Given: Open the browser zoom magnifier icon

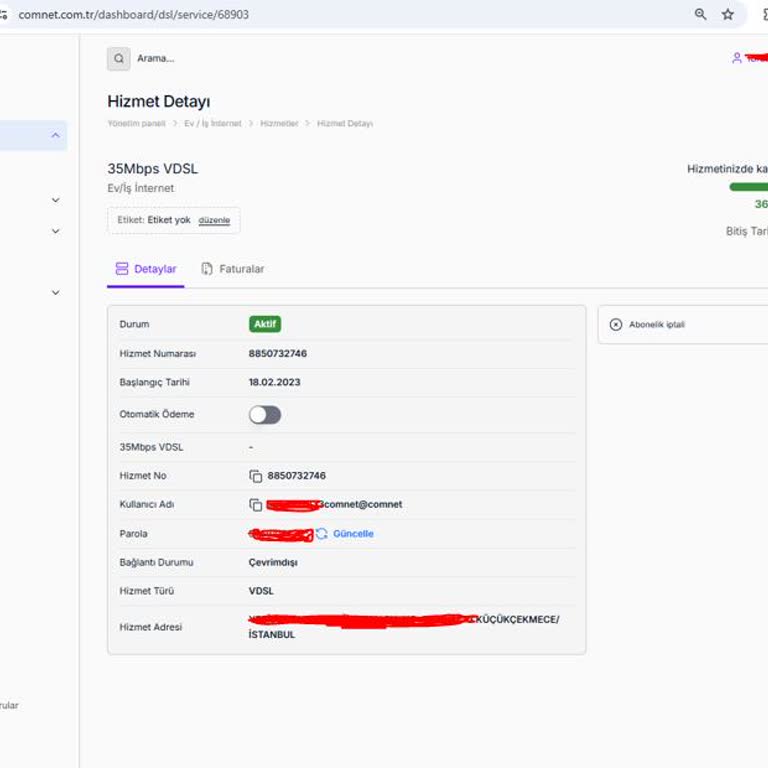Looking at the screenshot, I should tap(701, 14).
